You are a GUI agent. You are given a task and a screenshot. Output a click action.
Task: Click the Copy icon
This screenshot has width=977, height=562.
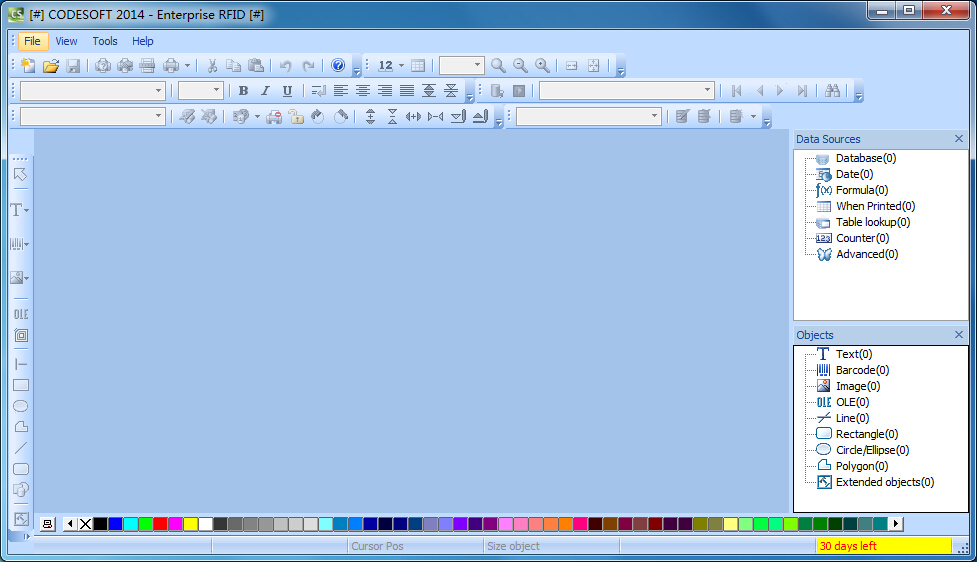(234, 65)
